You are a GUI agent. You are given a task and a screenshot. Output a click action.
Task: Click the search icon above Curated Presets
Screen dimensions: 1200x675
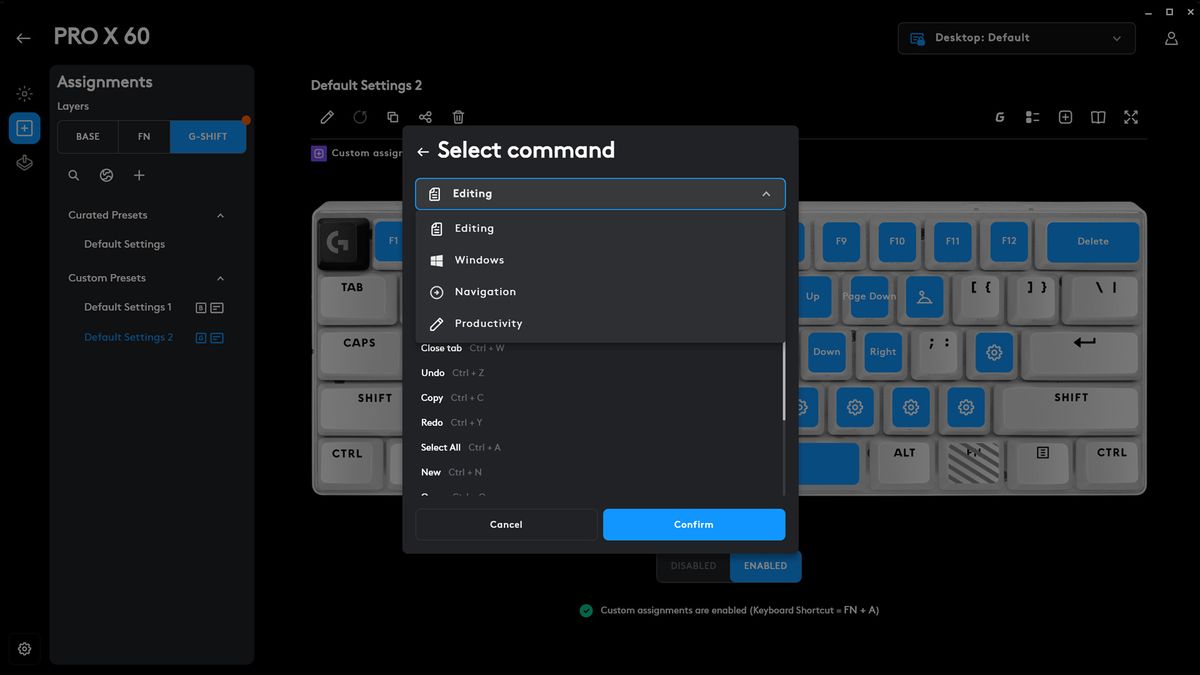73,175
